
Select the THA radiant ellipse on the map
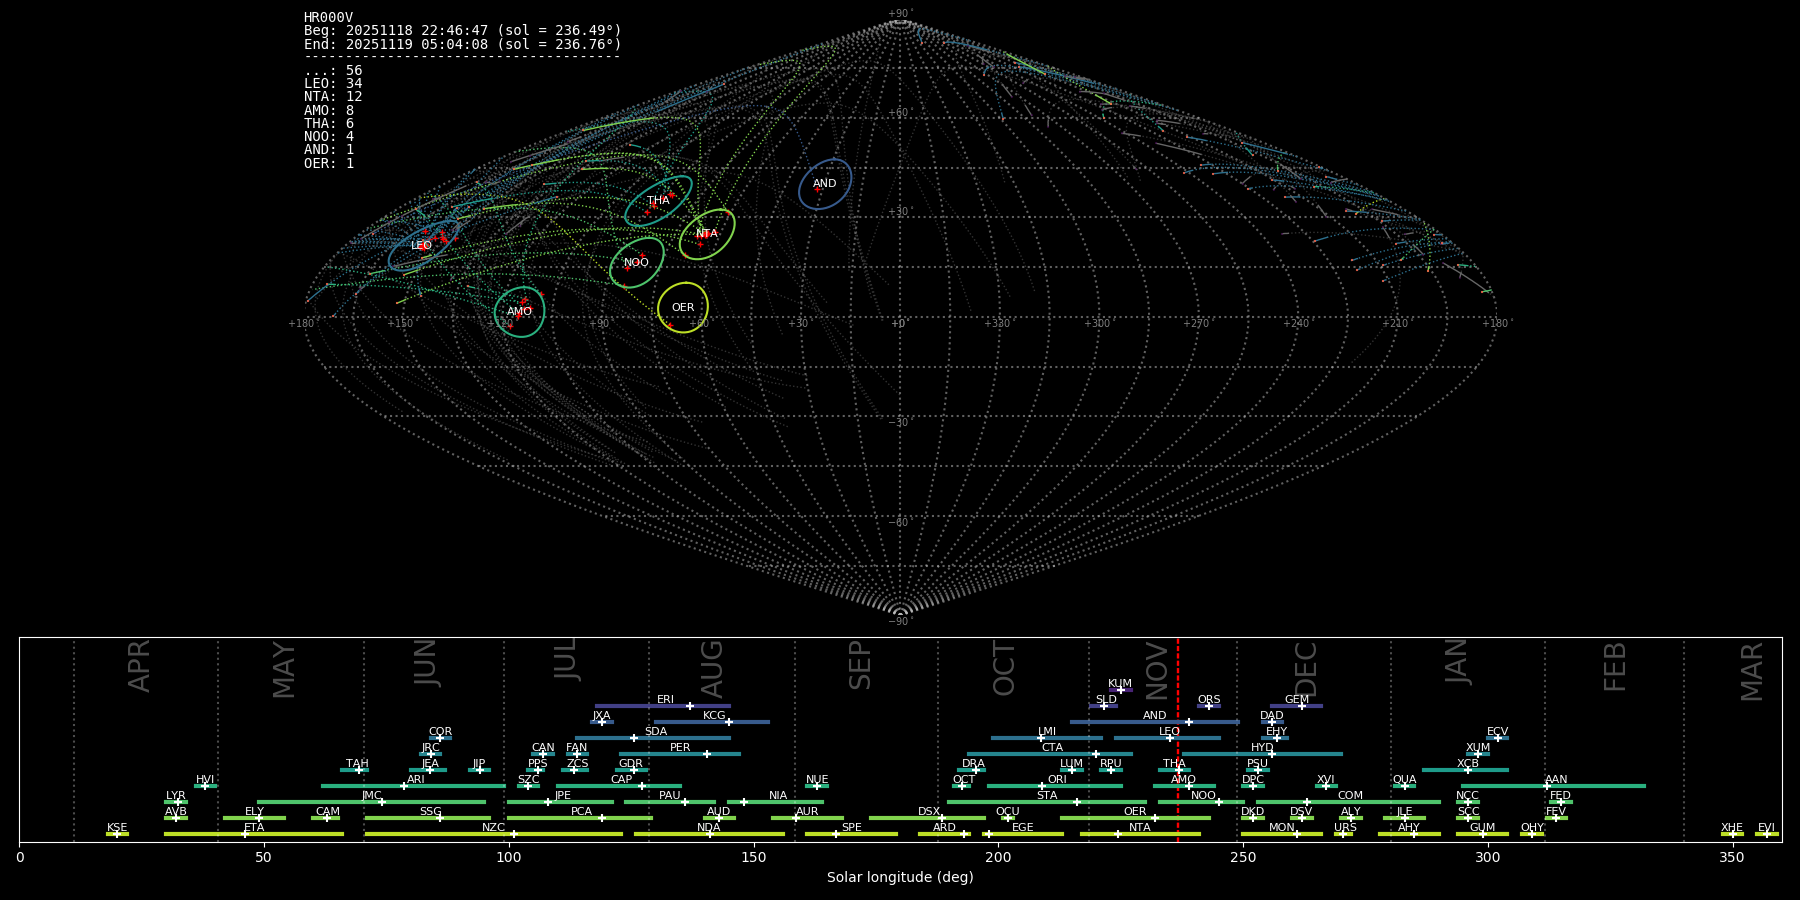point(658,201)
